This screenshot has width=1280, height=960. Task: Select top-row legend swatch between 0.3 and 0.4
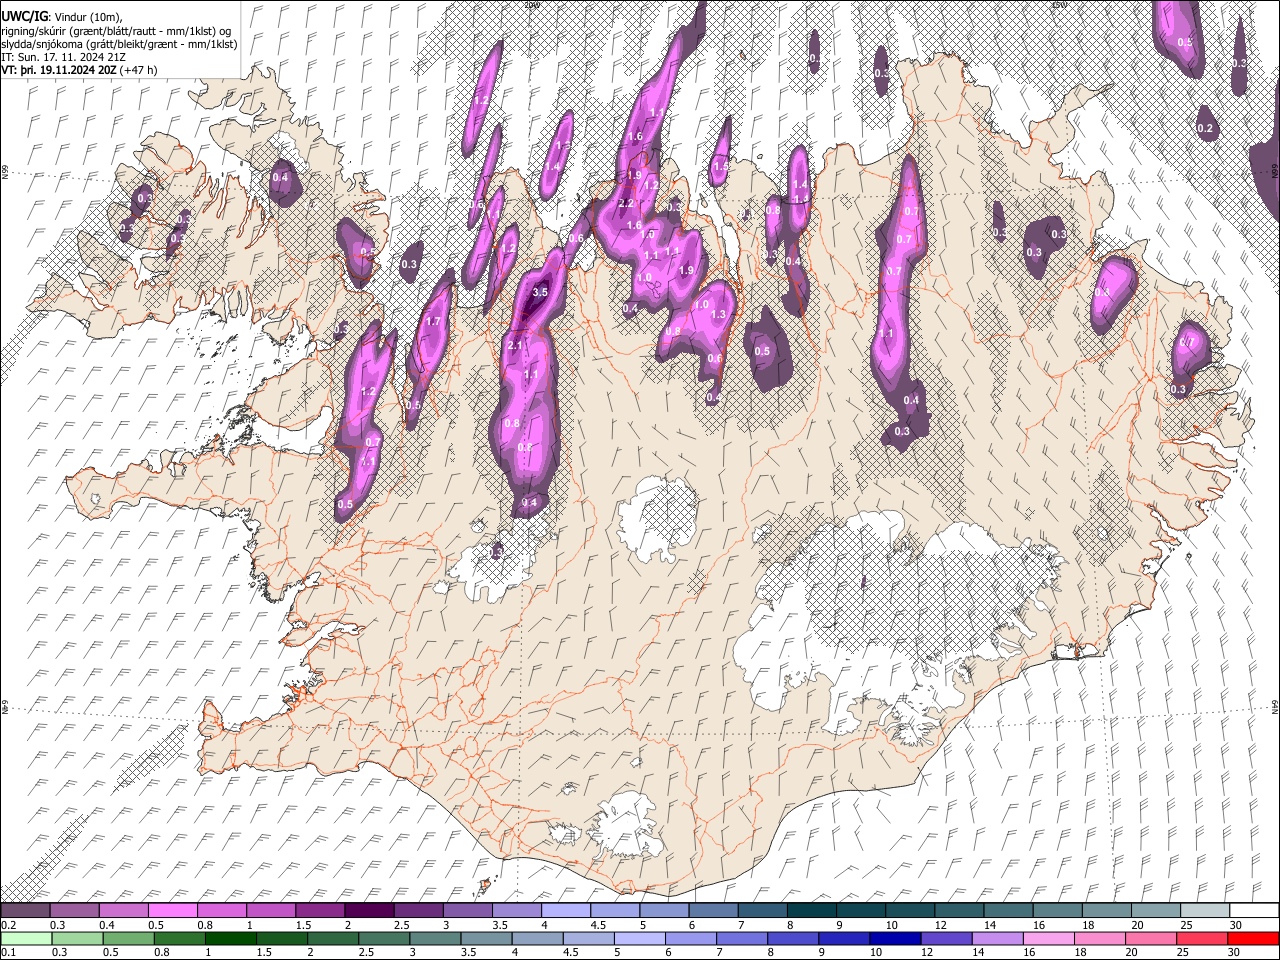tap(74, 910)
